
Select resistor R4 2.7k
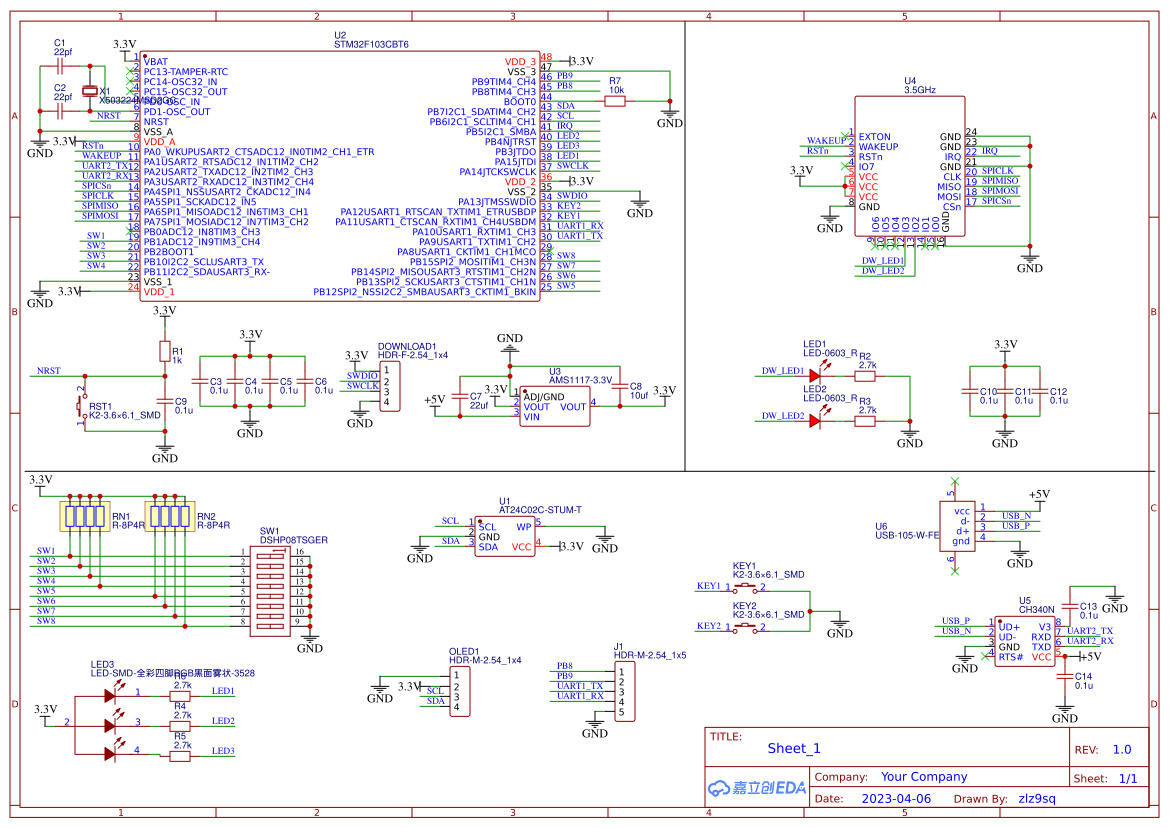click(x=180, y=726)
